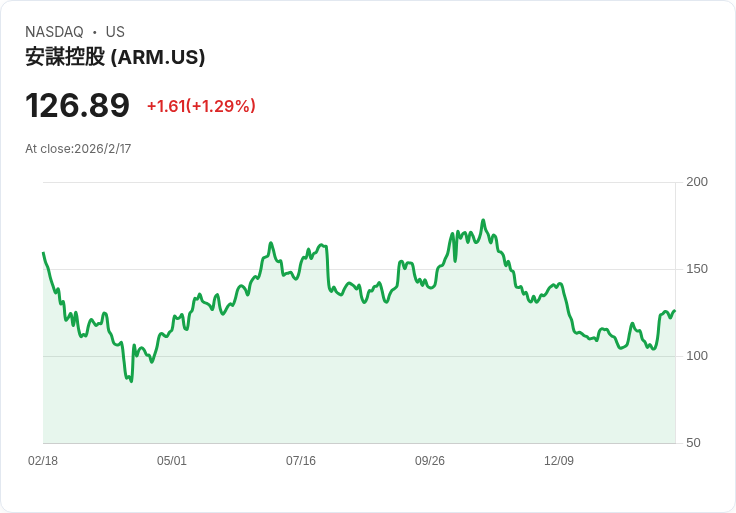Click the 12/09 date axis label

(x=559, y=461)
